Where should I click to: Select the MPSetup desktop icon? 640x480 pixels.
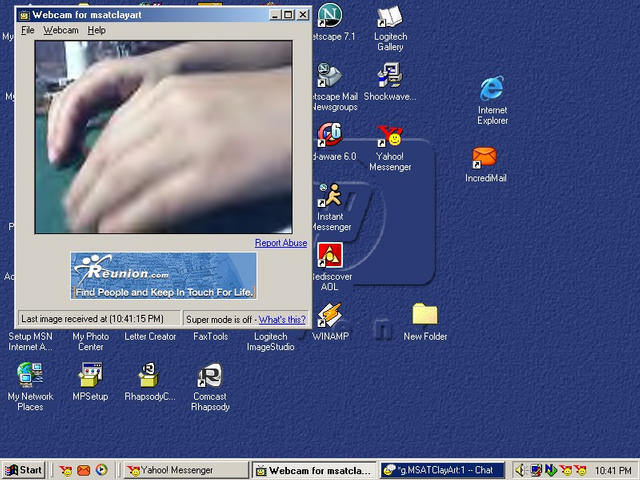pos(90,374)
